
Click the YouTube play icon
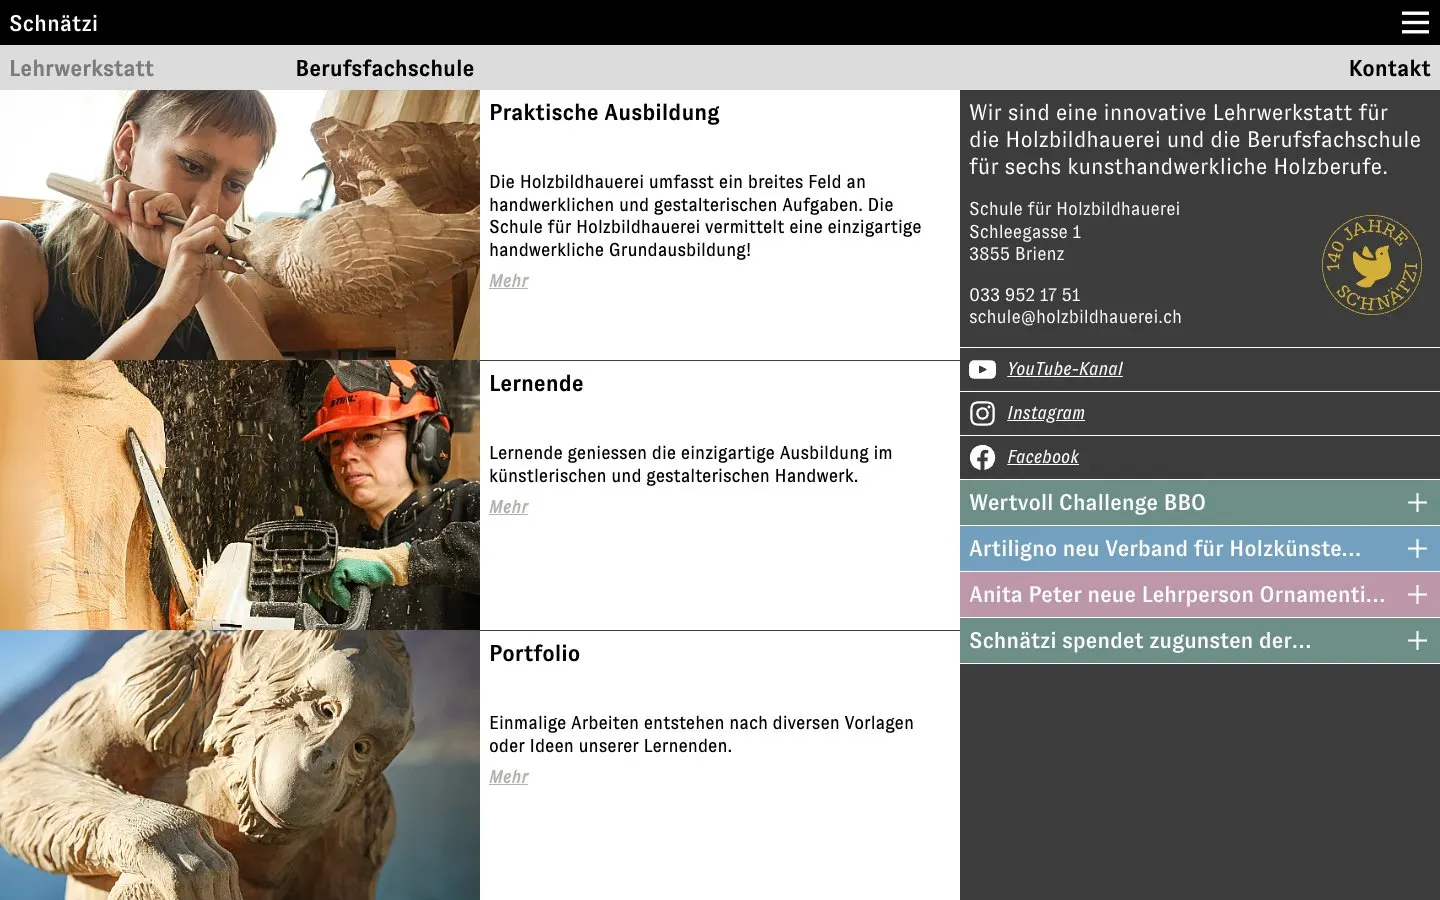[982, 370]
